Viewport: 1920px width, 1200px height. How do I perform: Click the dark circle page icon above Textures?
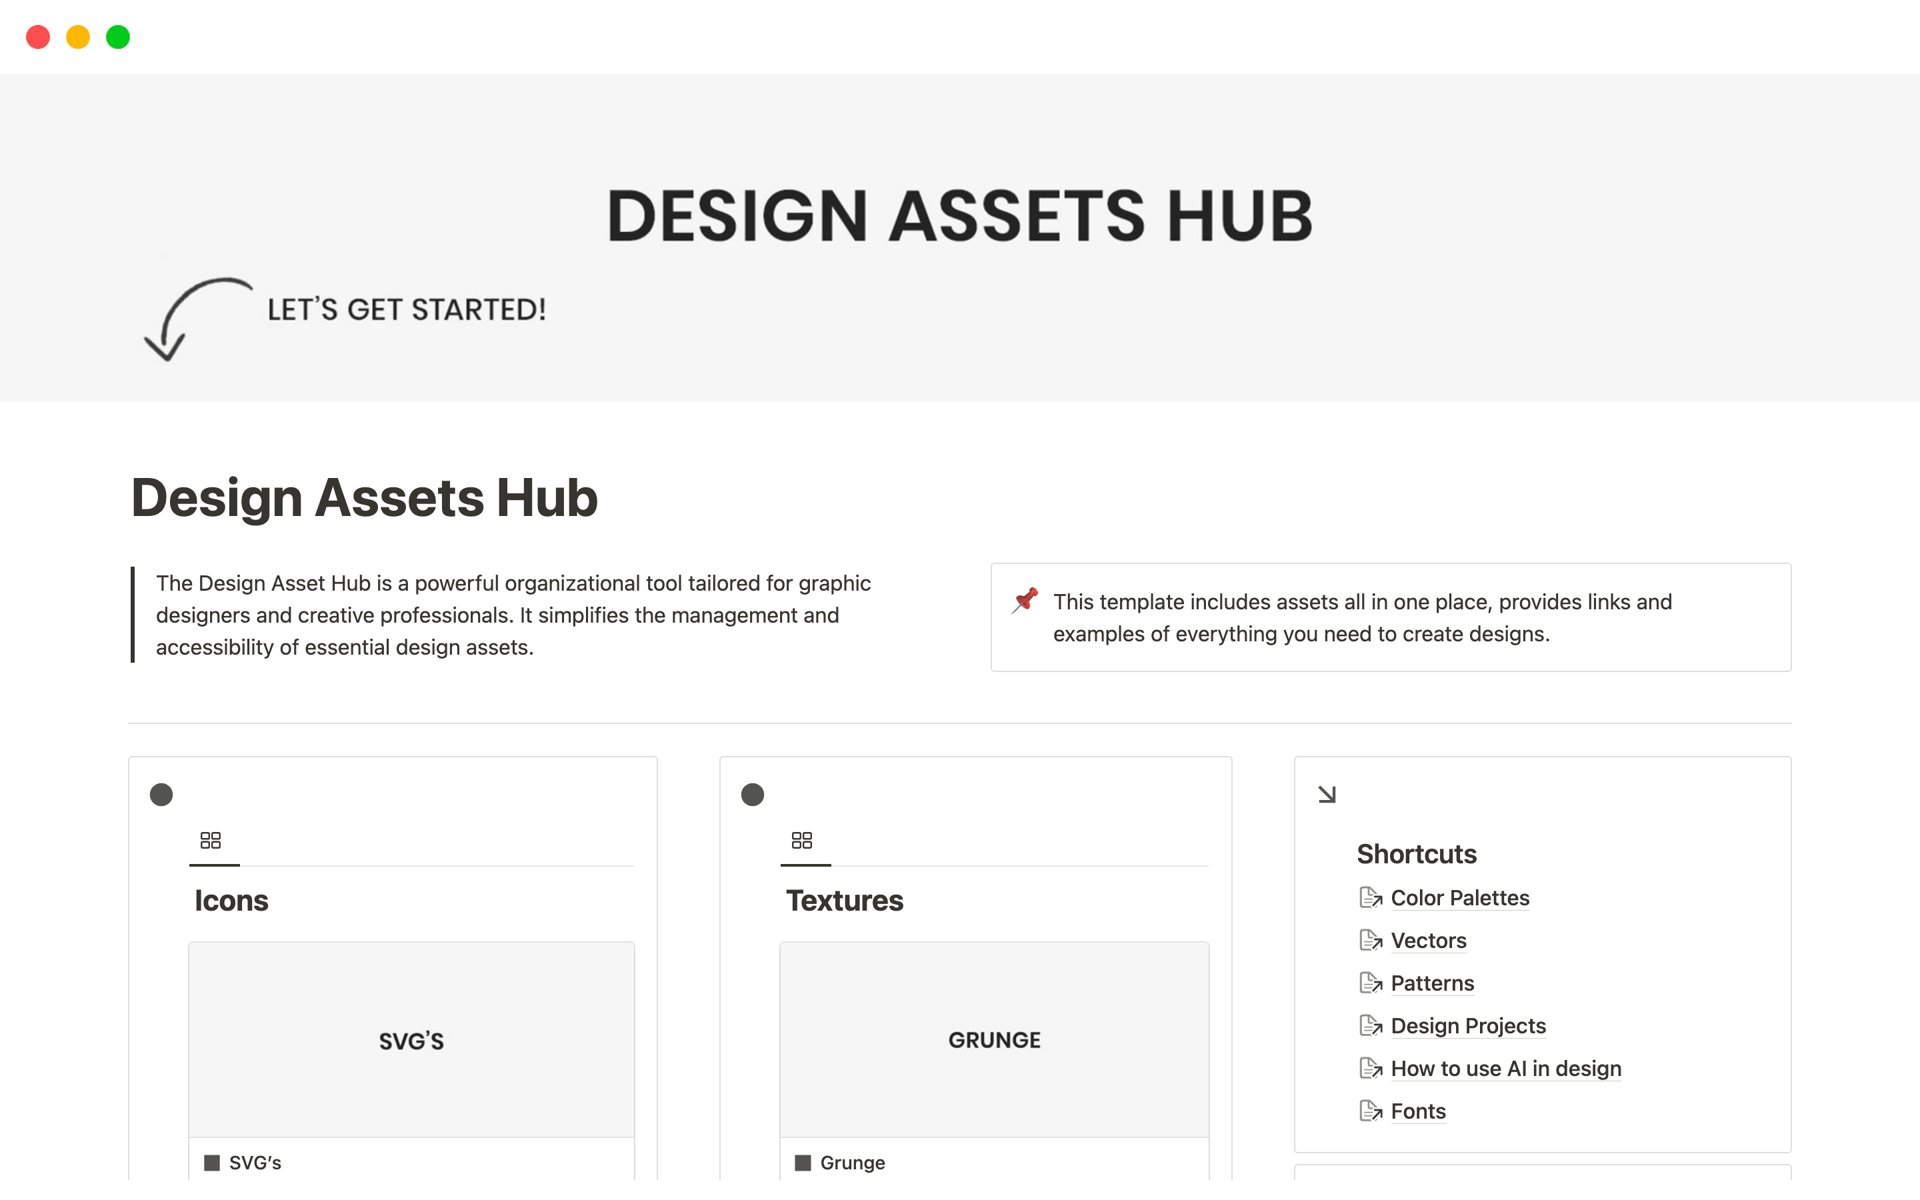tap(752, 794)
